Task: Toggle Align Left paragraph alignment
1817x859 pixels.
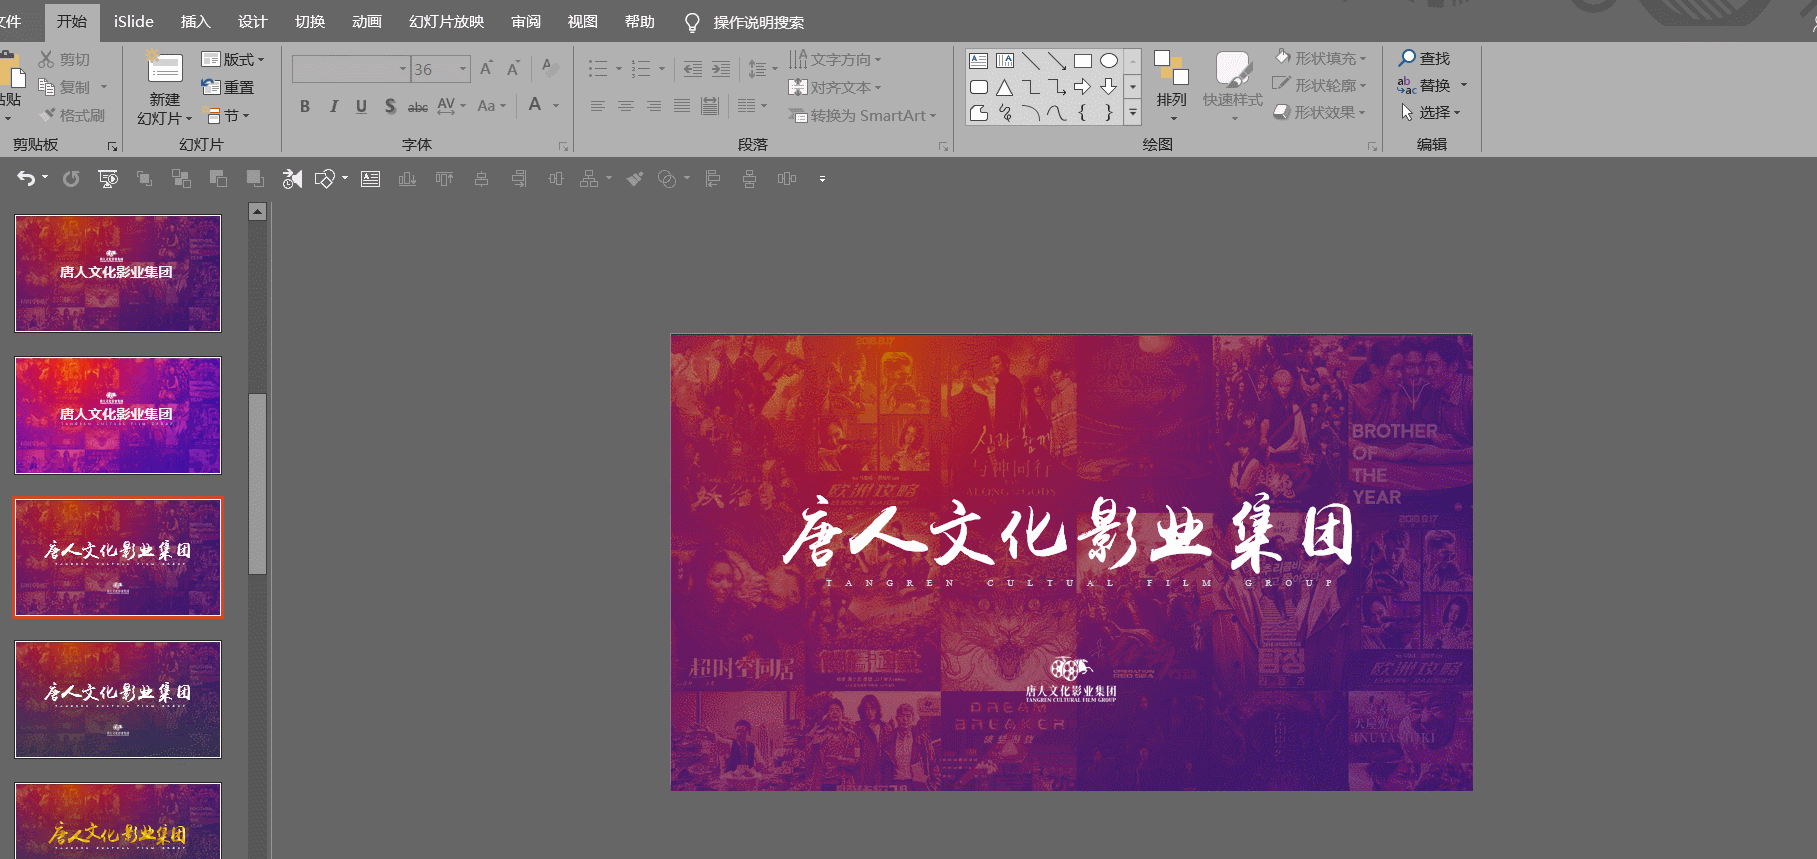Action: click(597, 106)
